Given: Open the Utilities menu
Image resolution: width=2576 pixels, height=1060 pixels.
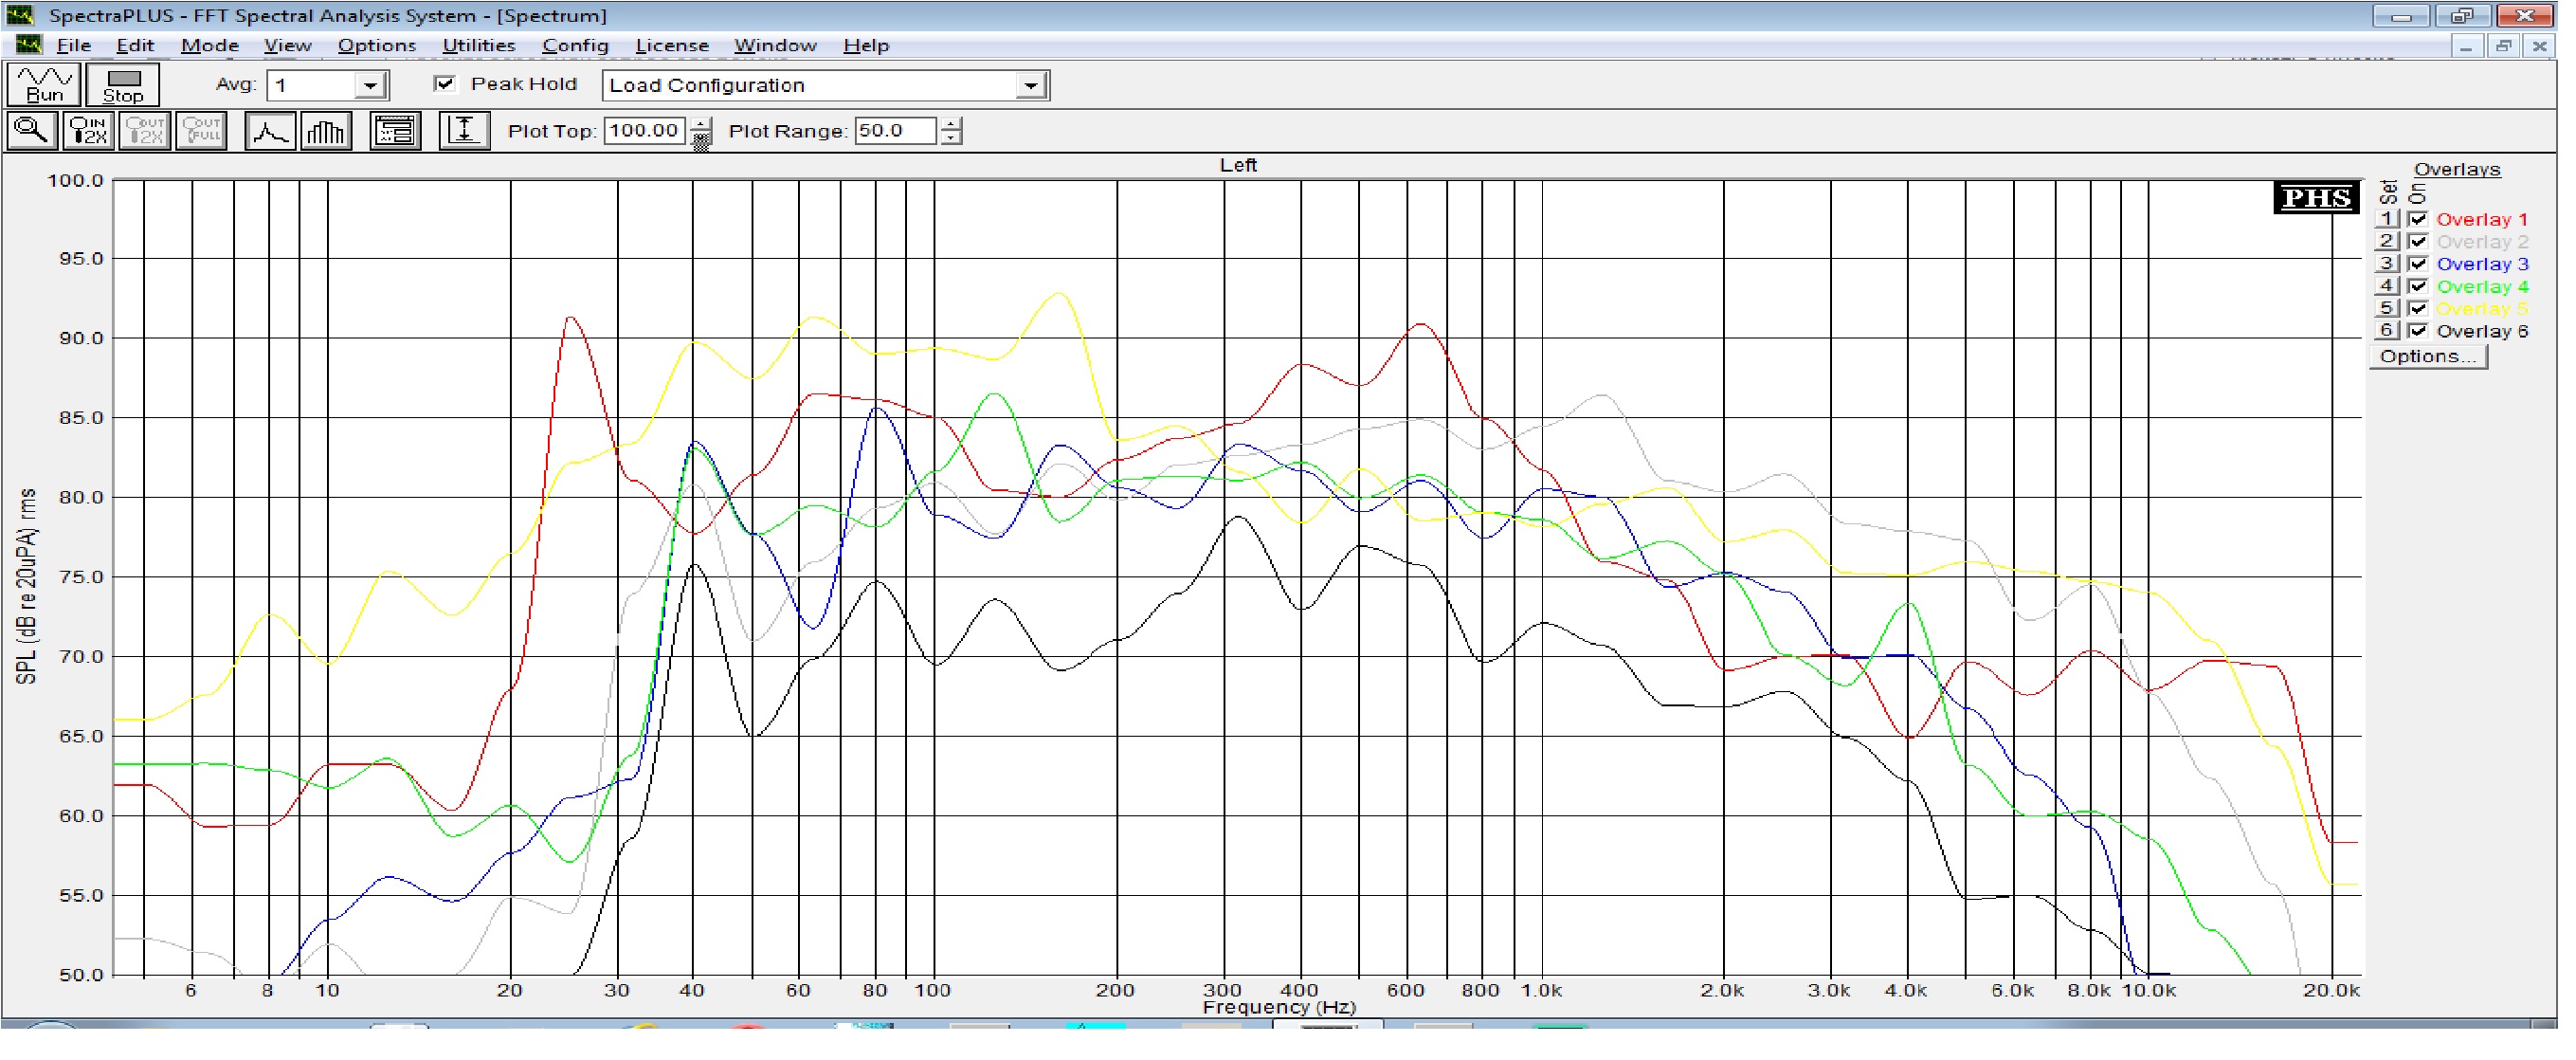Looking at the screenshot, I should click(478, 45).
